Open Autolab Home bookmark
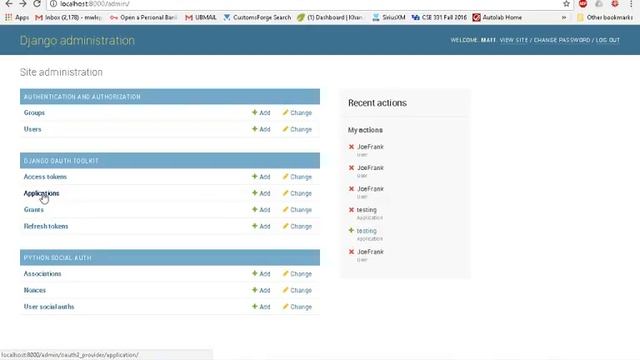This screenshot has height=360, width=640. pos(497,18)
